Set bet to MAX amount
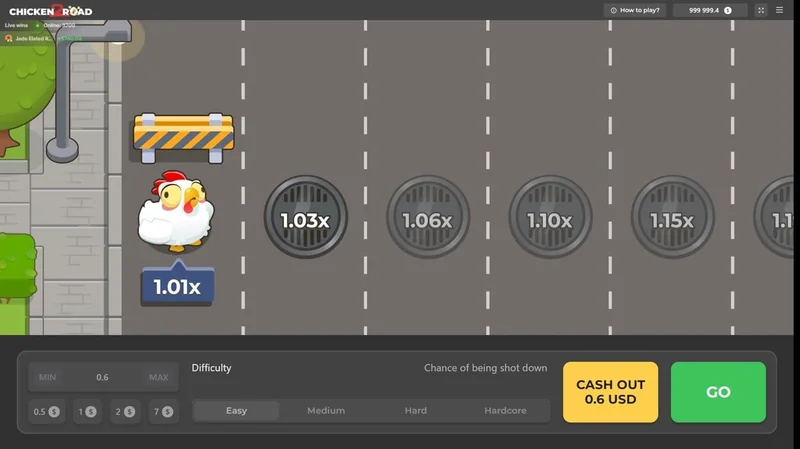 [x=158, y=377]
